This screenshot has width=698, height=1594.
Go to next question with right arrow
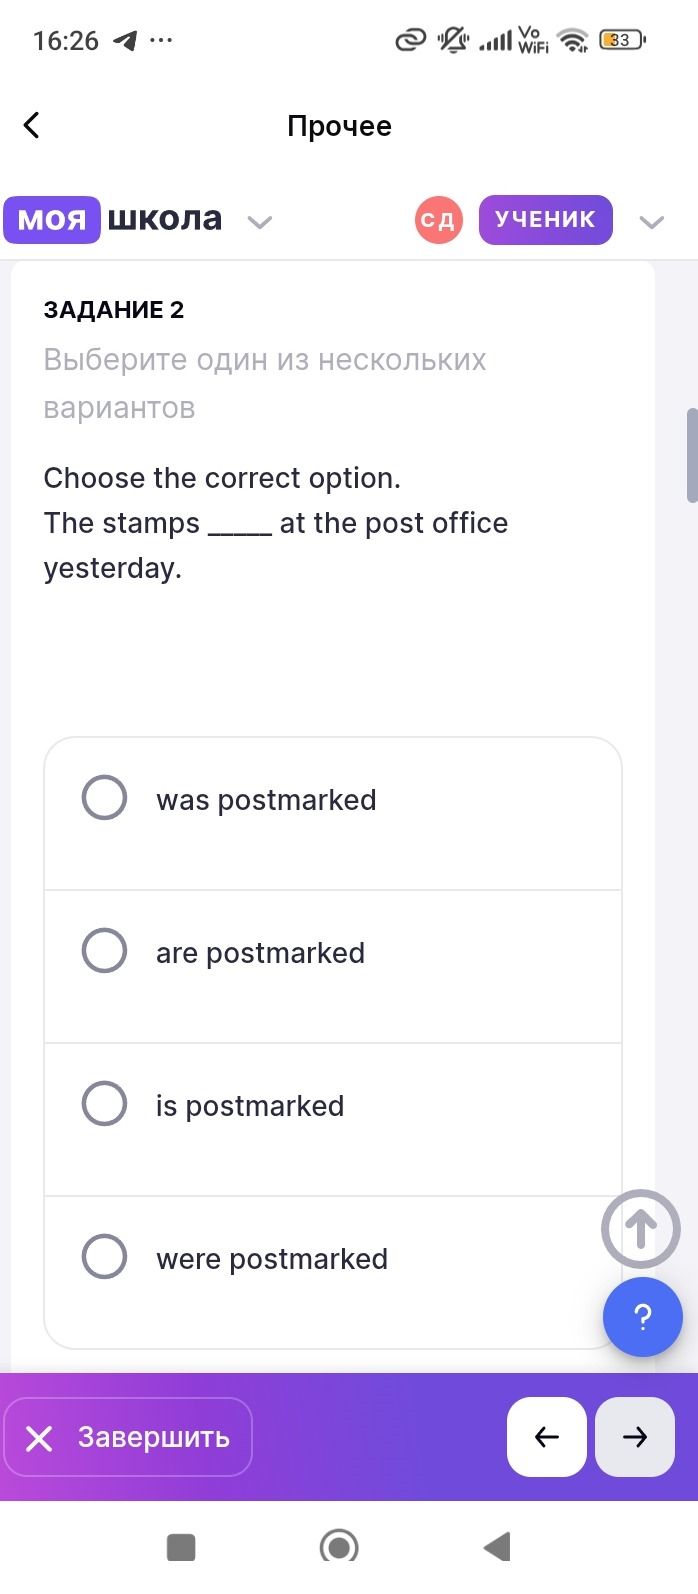[635, 1437]
